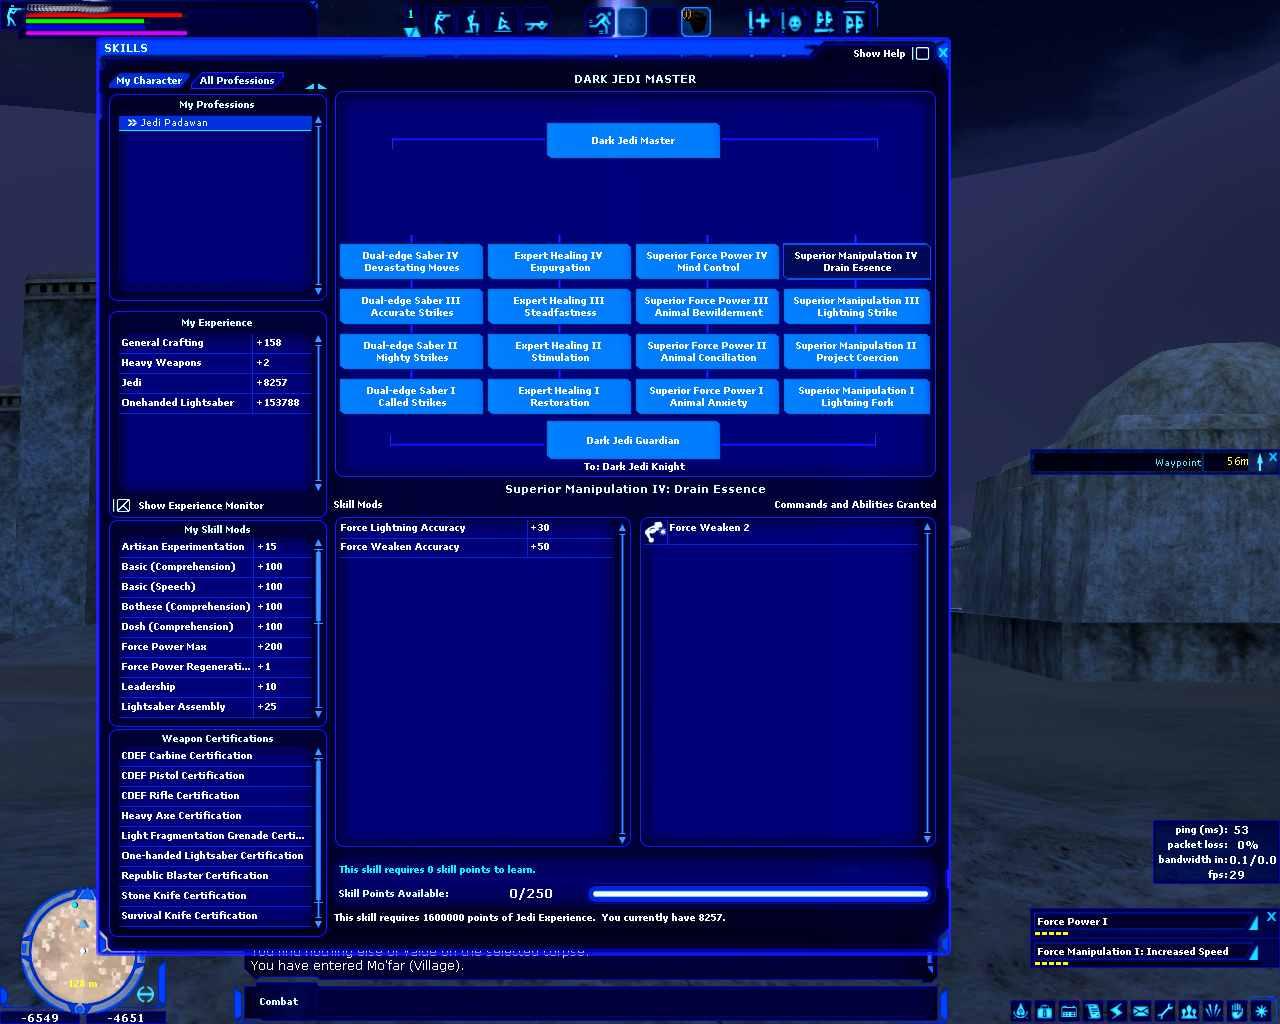Open the datapad calendar-style icon in bottom bar
This screenshot has height=1024, width=1280.
[1068, 1011]
